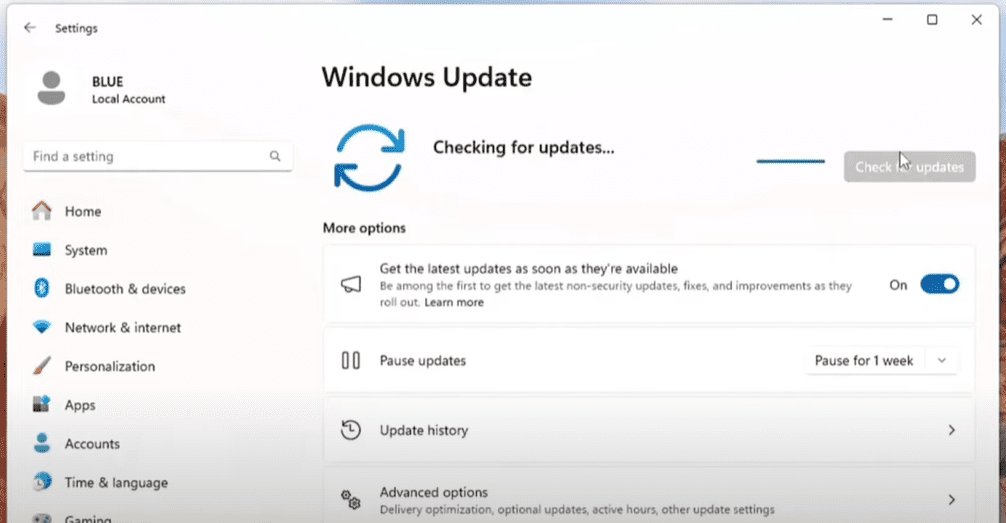The width and height of the screenshot is (1006, 523).
Task: Click the back arrow in Settings
Action: pyautogui.click(x=30, y=28)
